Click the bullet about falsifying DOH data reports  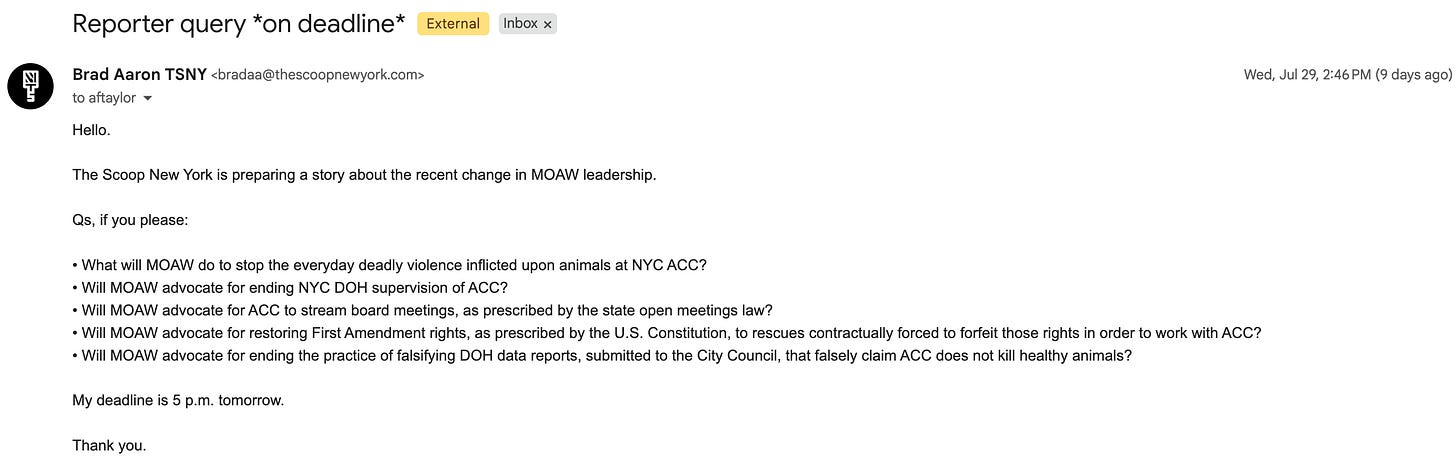click(x=602, y=355)
